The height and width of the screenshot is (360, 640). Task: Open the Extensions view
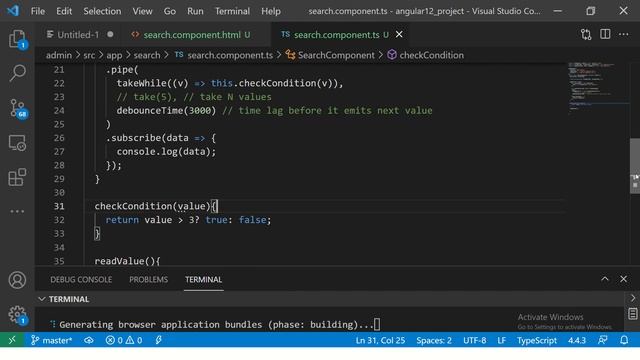pyautogui.click(x=17, y=177)
